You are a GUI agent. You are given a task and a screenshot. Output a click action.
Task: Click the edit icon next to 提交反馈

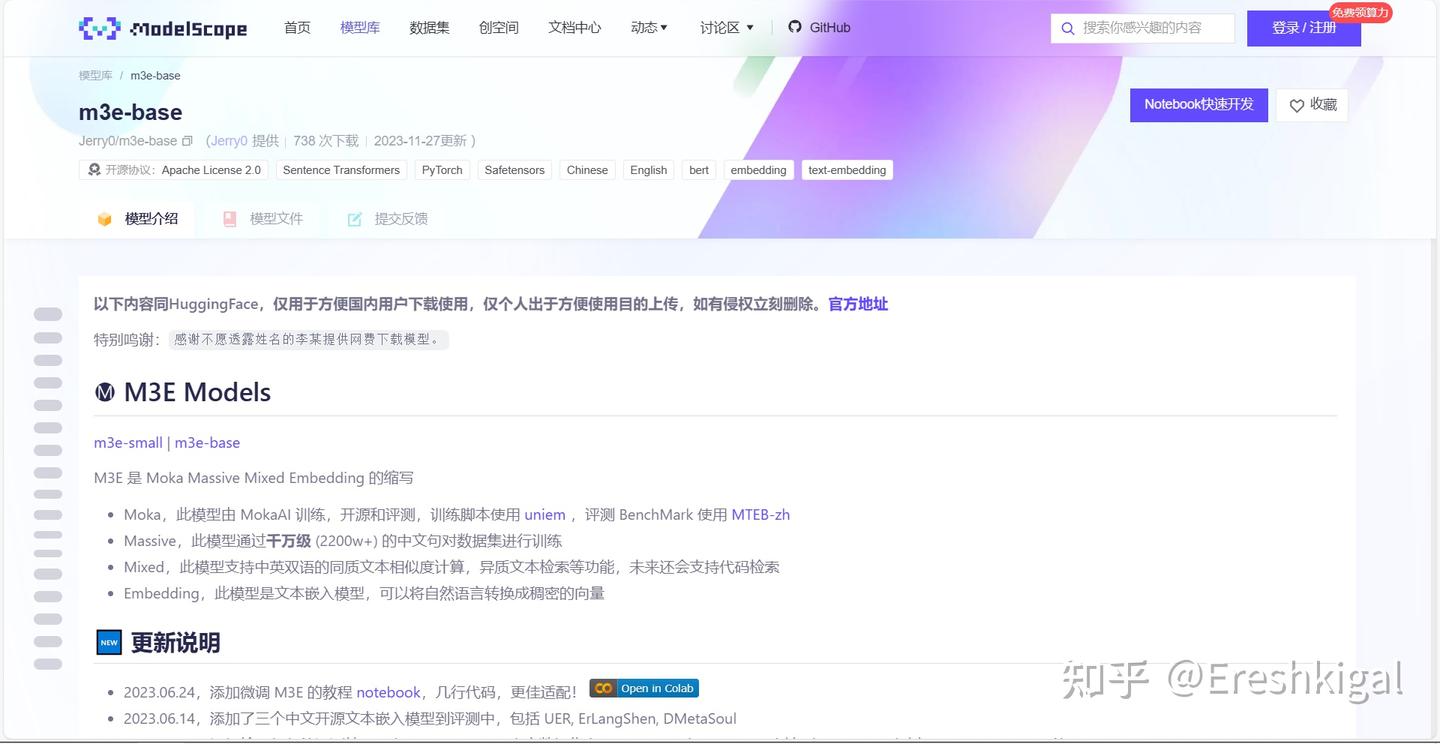[x=355, y=218]
